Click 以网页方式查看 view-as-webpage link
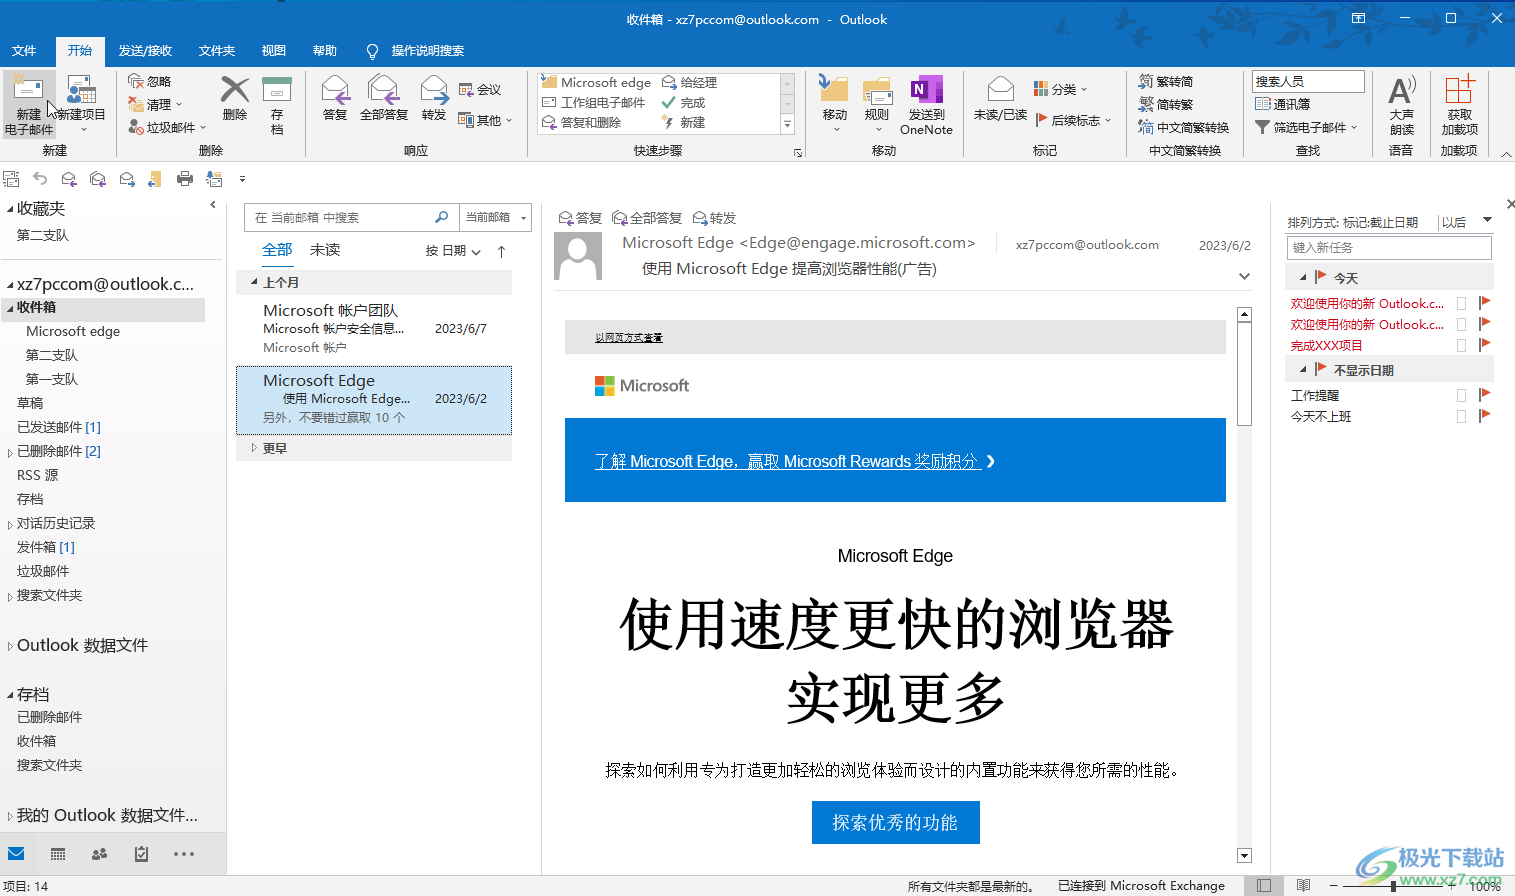Image resolution: width=1515 pixels, height=896 pixels. (628, 338)
